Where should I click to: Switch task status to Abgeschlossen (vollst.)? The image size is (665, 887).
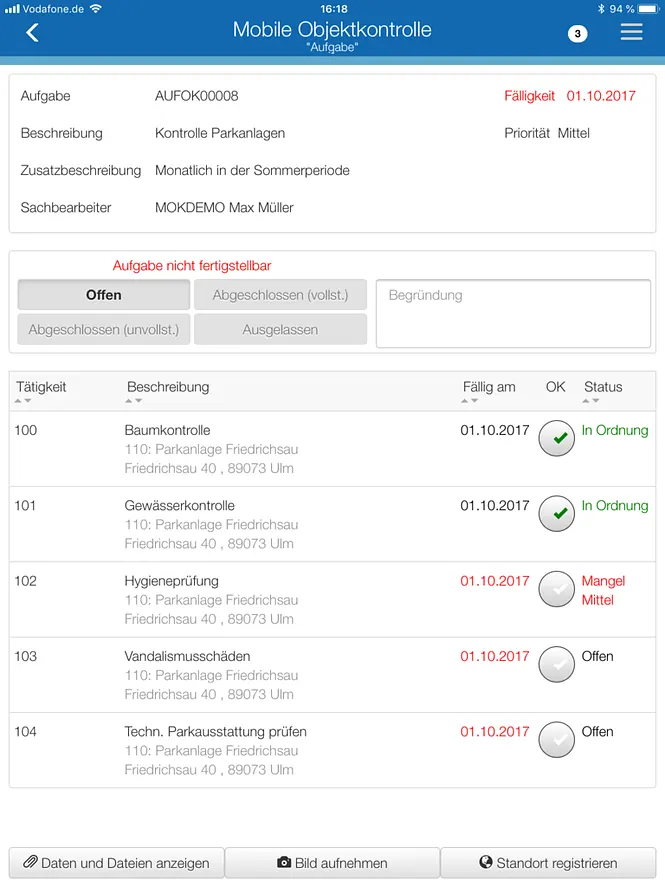pos(280,294)
